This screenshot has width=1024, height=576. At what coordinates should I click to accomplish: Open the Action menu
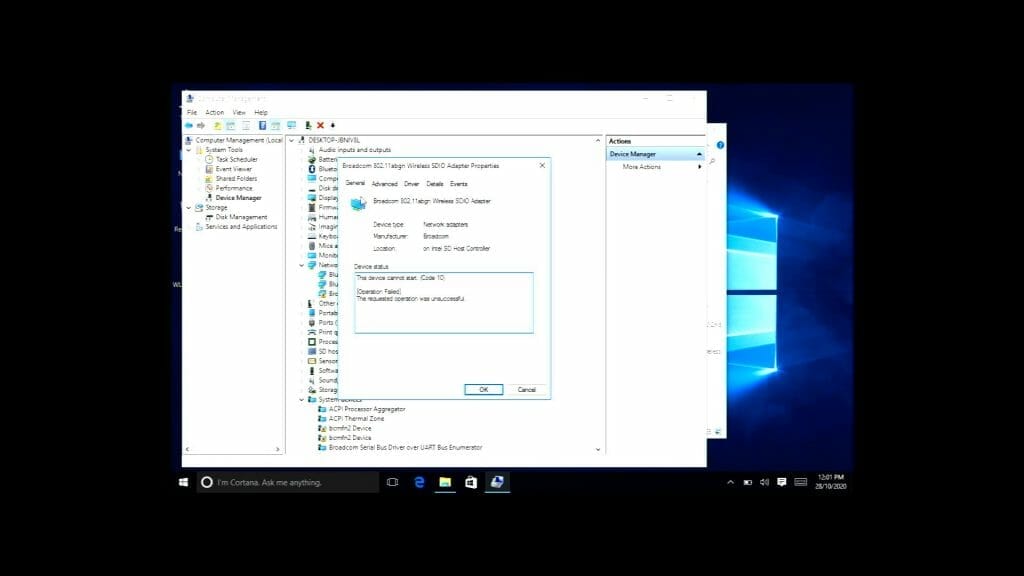click(213, 111)
